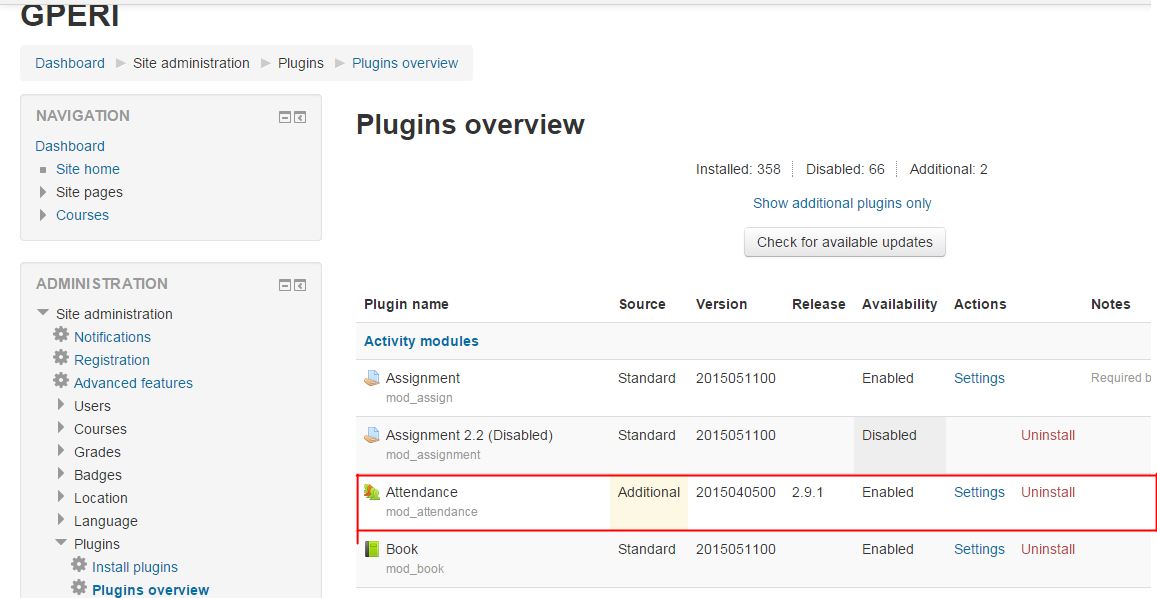Expand Users in administration tree
Screen dimensions: 1157x598
coord(61,405)
